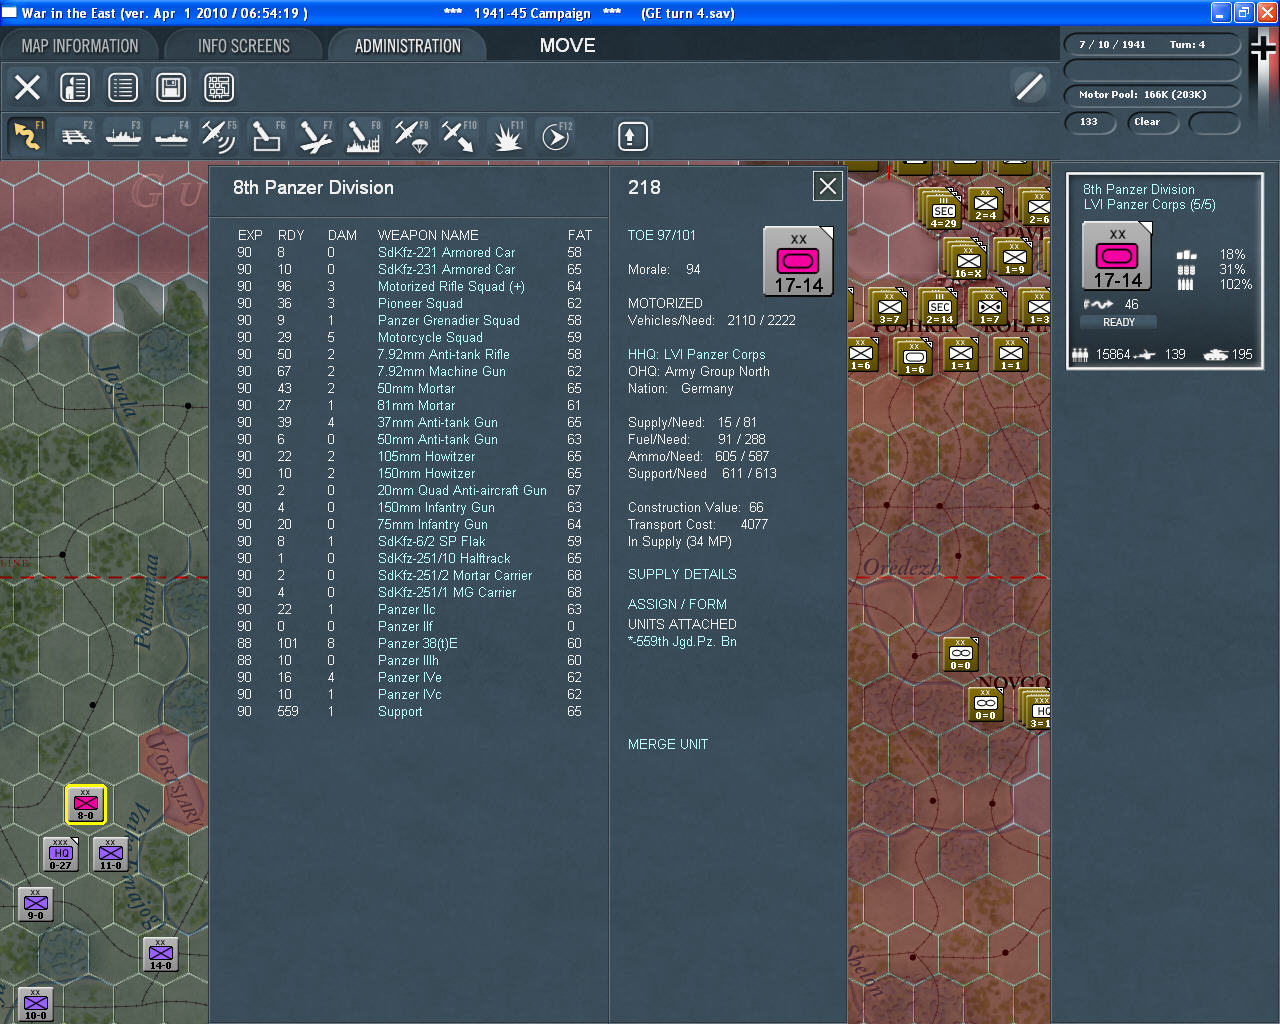Click the SEC 4=29 Soviet unit stack
Image resolution: width=1280 pixels, height=1024 pixels.
click(942, 210)
